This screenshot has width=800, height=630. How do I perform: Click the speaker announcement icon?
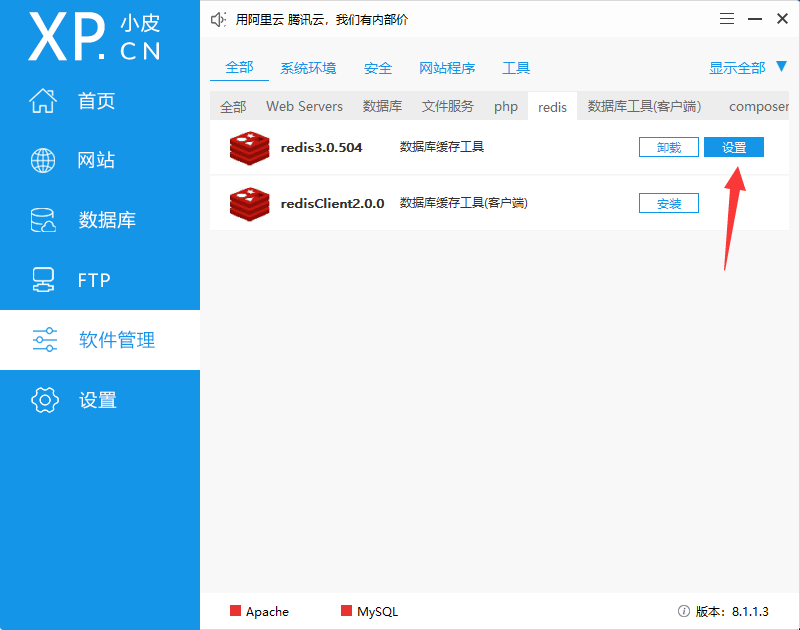tap(218, 20)
